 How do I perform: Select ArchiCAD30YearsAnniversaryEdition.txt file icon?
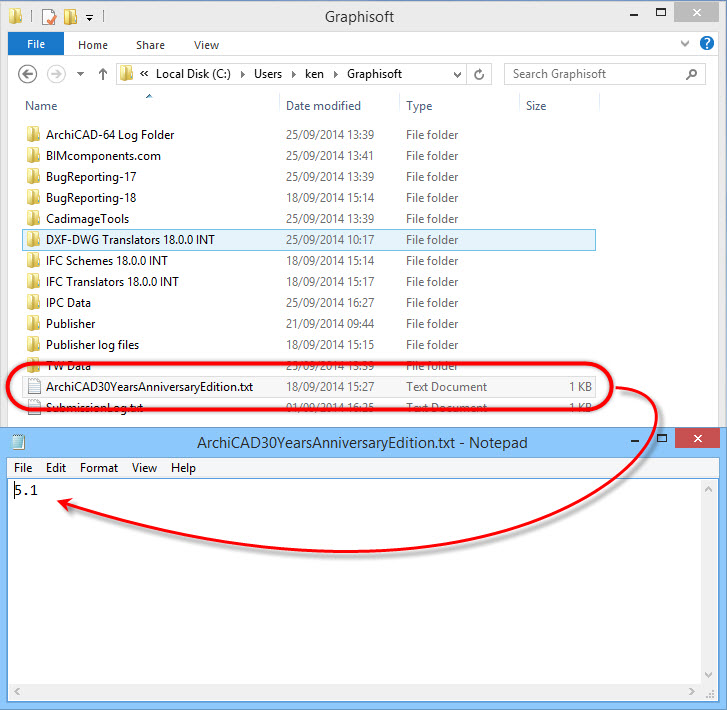coord(34,387)
